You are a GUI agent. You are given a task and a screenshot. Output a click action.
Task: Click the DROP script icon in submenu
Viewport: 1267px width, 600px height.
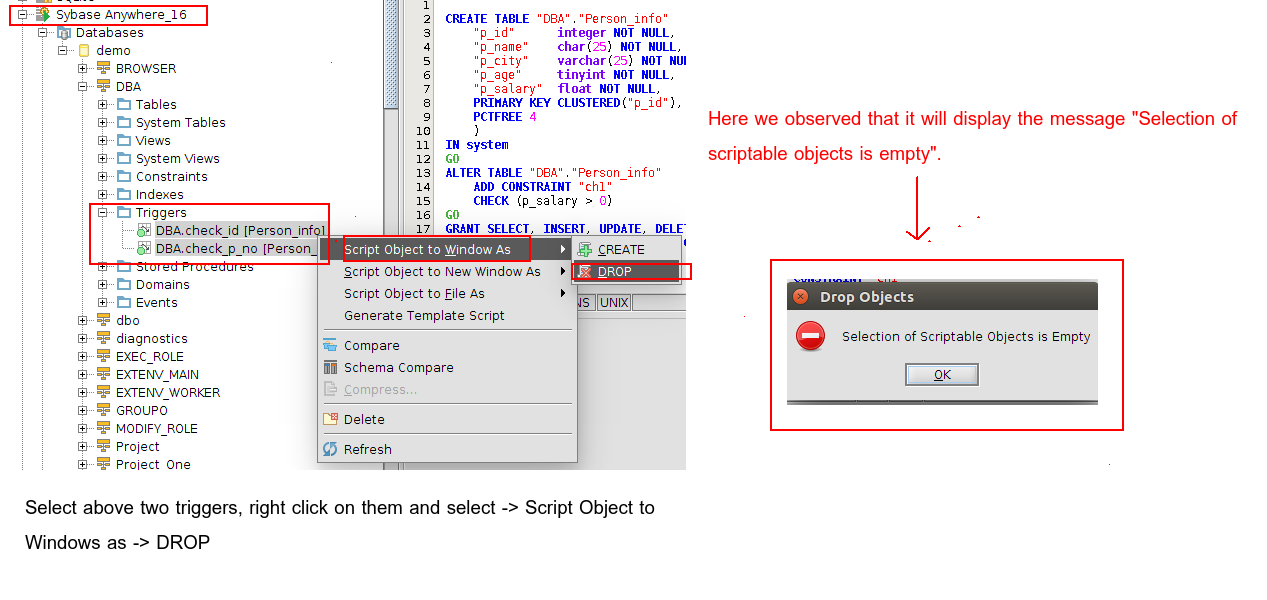pyautogui.click(x=585, y=272)
